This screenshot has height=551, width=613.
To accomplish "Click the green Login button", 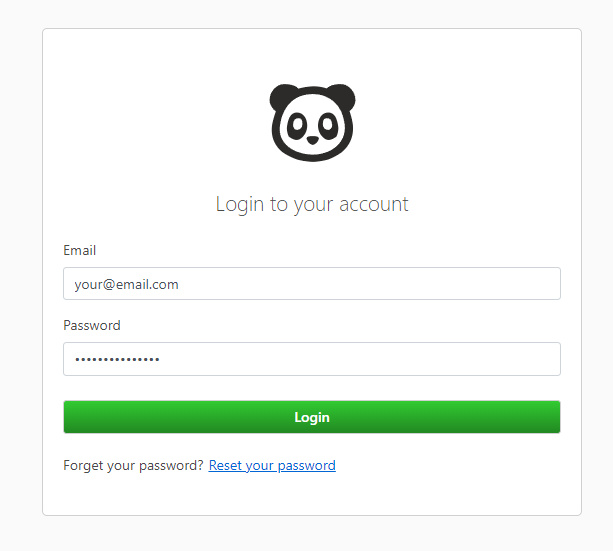I will pos(312,417).
